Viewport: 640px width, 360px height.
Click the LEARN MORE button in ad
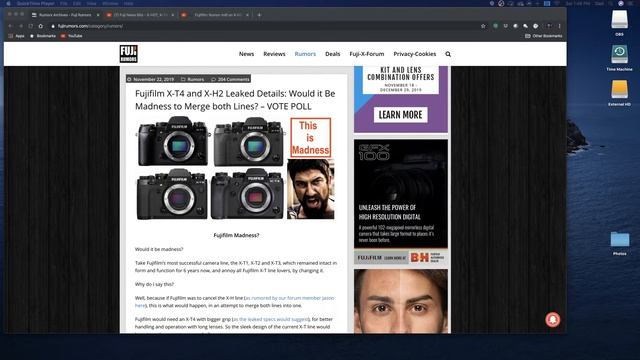pos(400,115)
